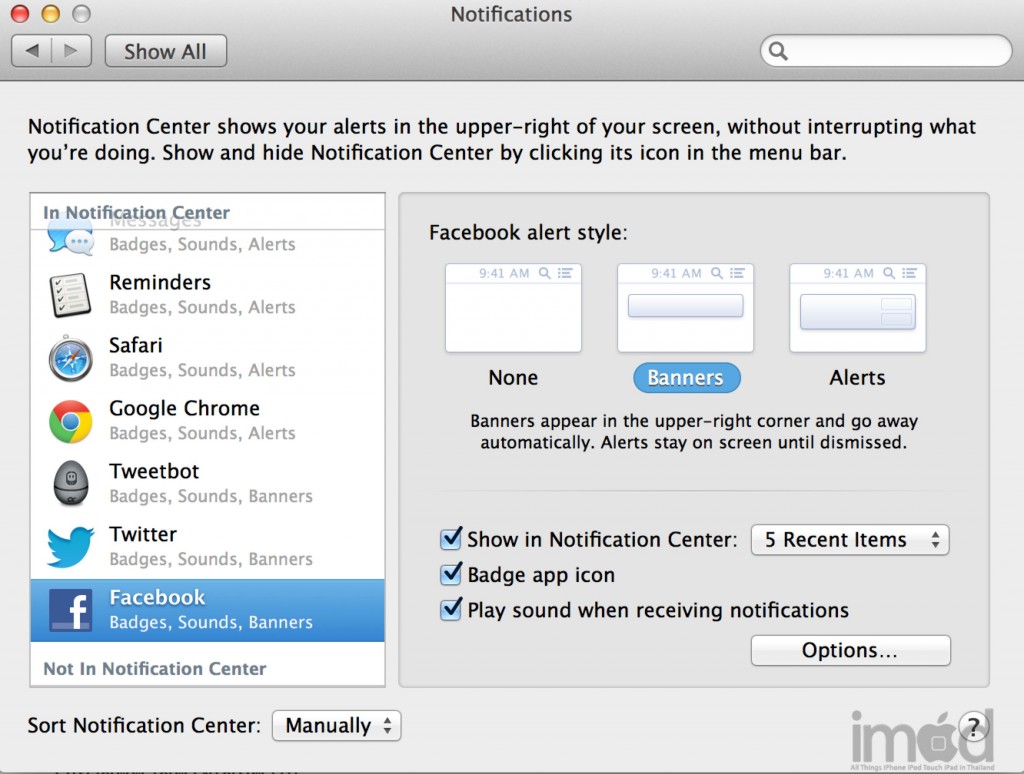Choose the None alert style thumbnail
Viewport: 1024px width, 774px height.
pyautogui.click(x=513, y=308)
